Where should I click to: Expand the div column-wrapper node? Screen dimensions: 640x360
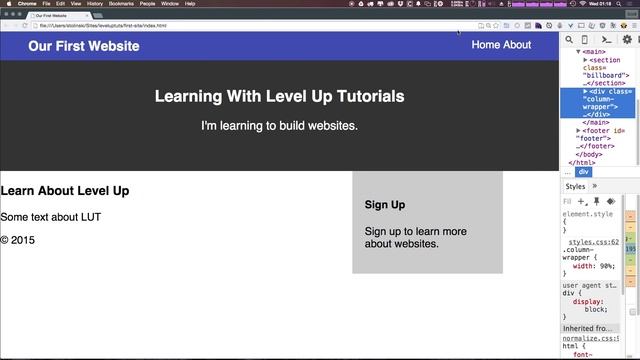click(x=585, y=91)
